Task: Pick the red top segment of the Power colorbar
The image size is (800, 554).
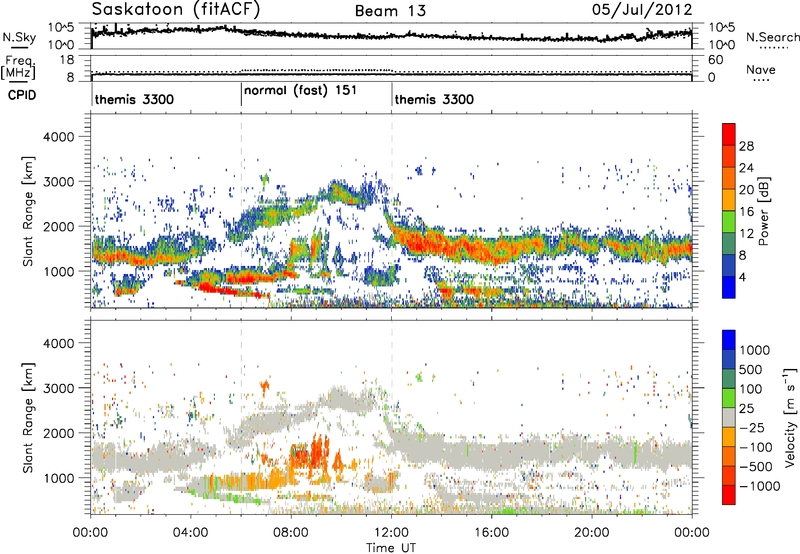Action: pyautogui.click(x=729, y=134)
